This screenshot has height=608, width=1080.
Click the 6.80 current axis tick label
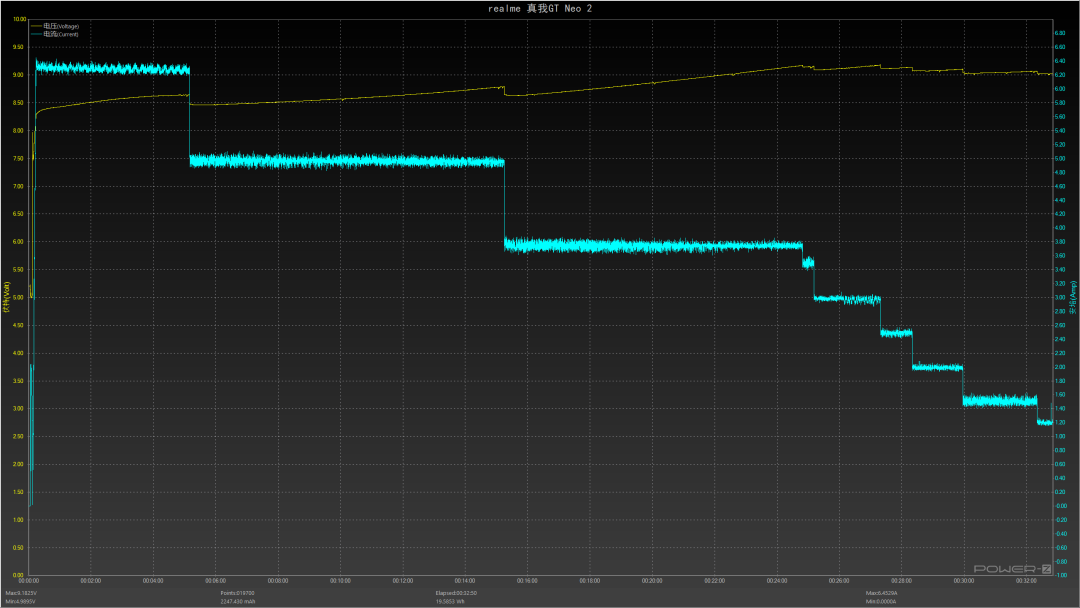1060,33
